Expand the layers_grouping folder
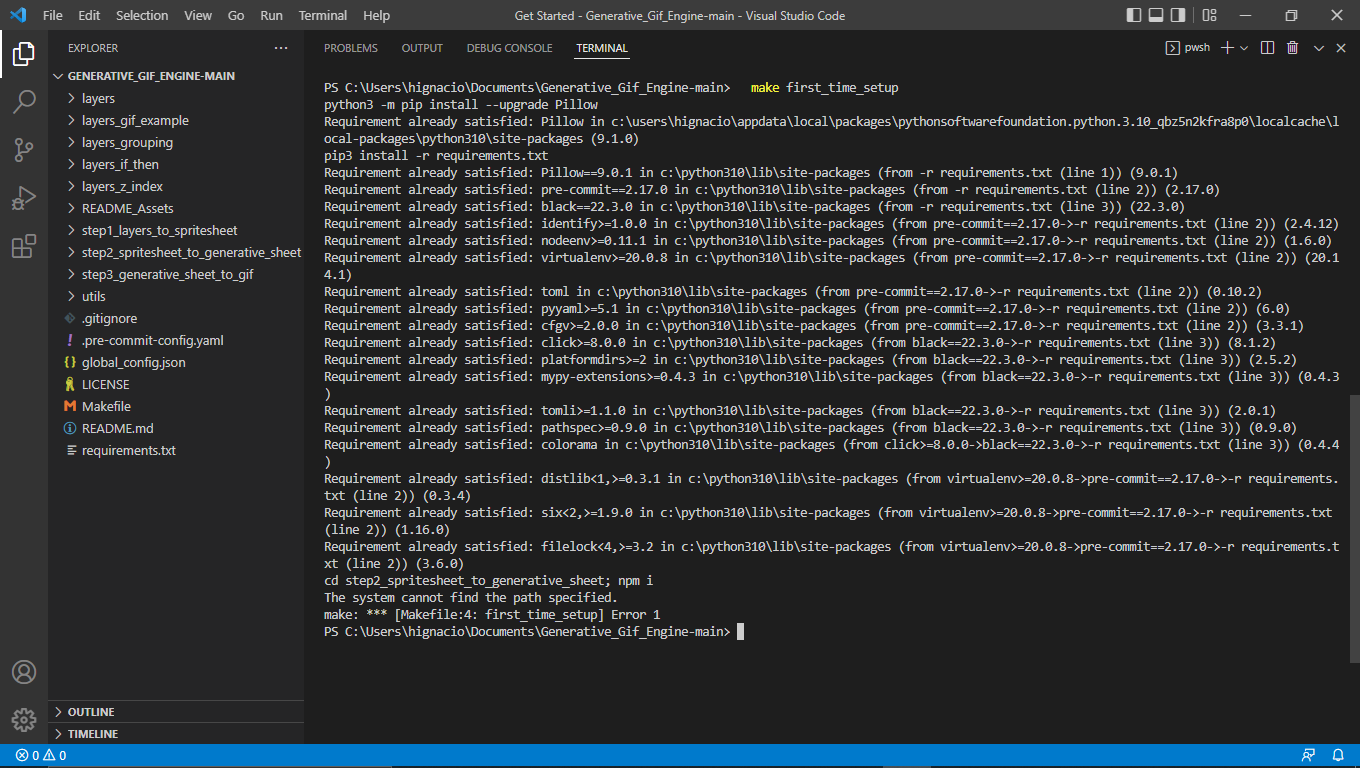 click(x=176, y=142)
